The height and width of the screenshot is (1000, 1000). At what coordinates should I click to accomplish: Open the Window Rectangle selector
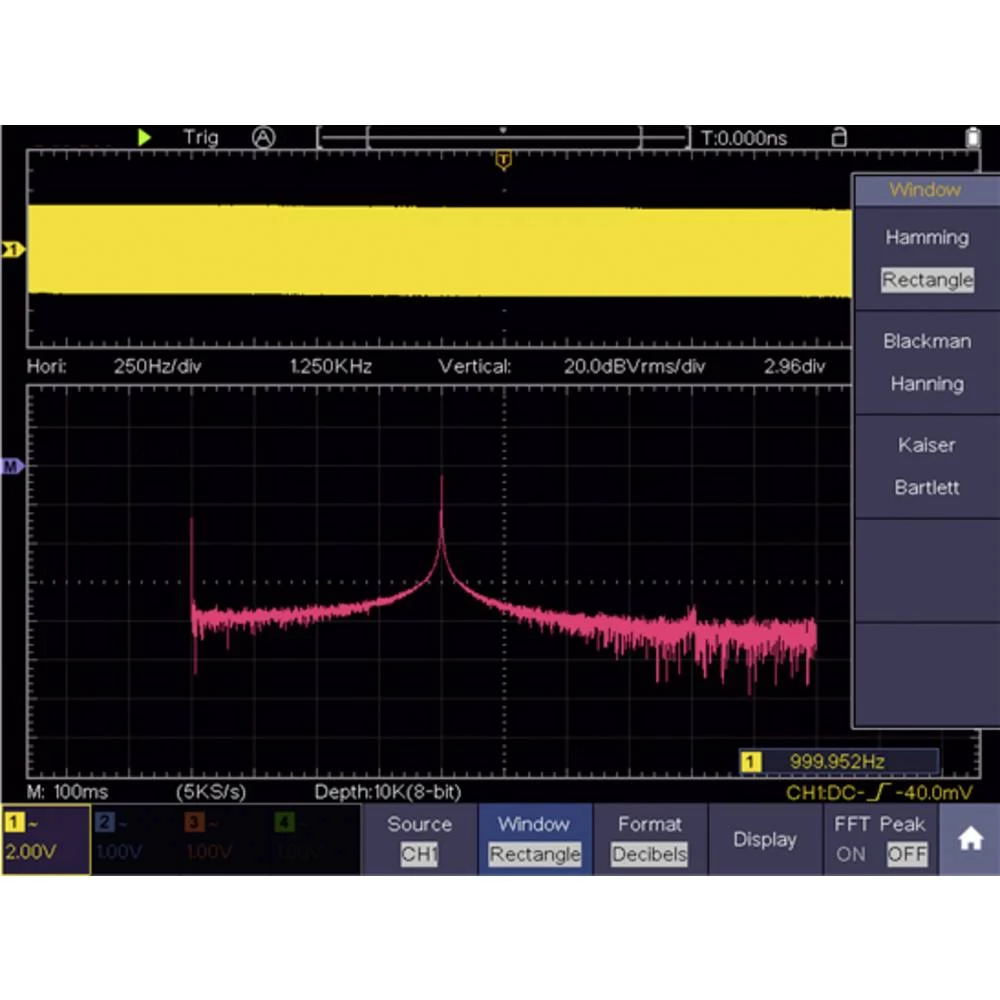(x=534, y=840)
